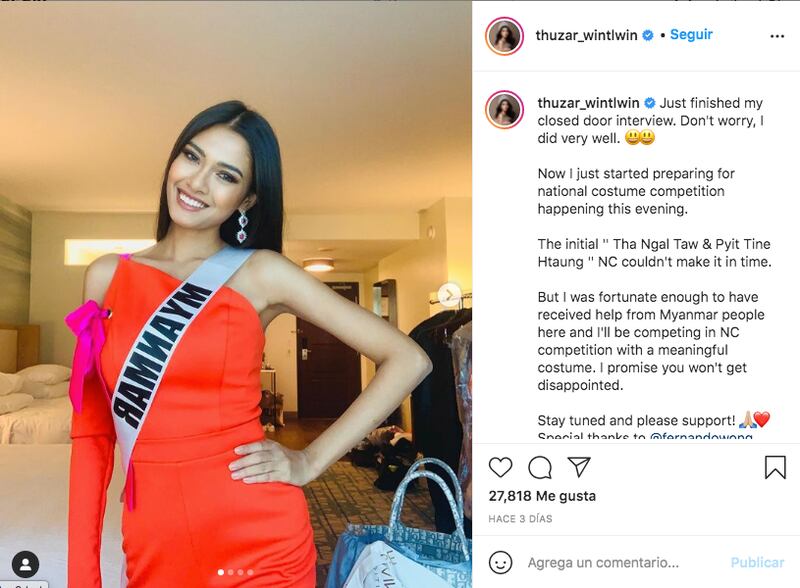Open comments with the speech bubble icon
This screenshot has width=800, height=588.
540,468
